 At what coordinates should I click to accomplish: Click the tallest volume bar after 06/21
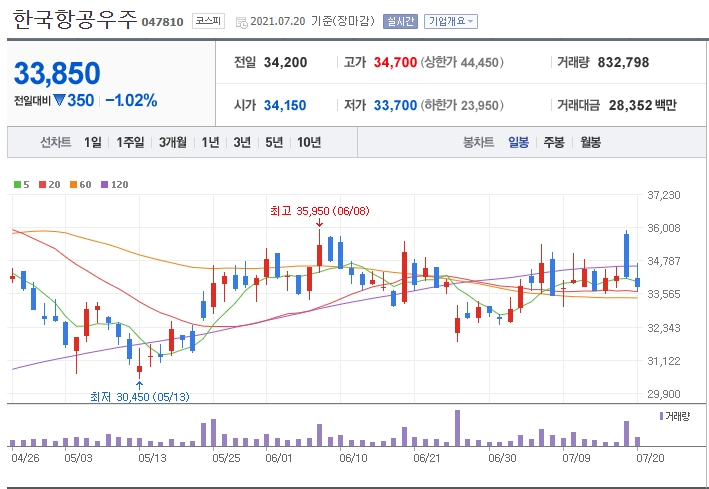(x=458, y=428)
